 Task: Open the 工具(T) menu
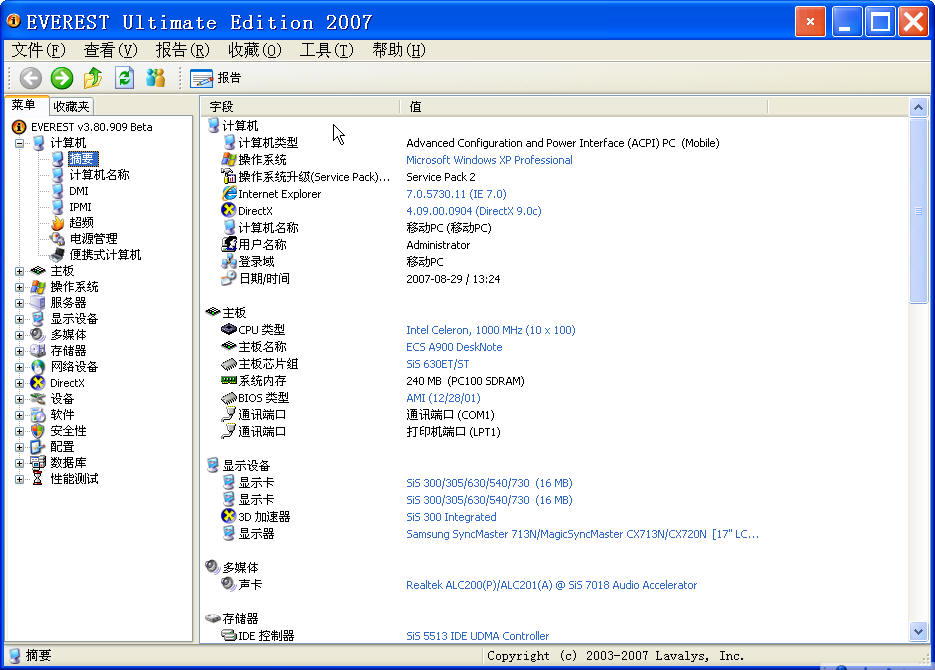point(327,50)
